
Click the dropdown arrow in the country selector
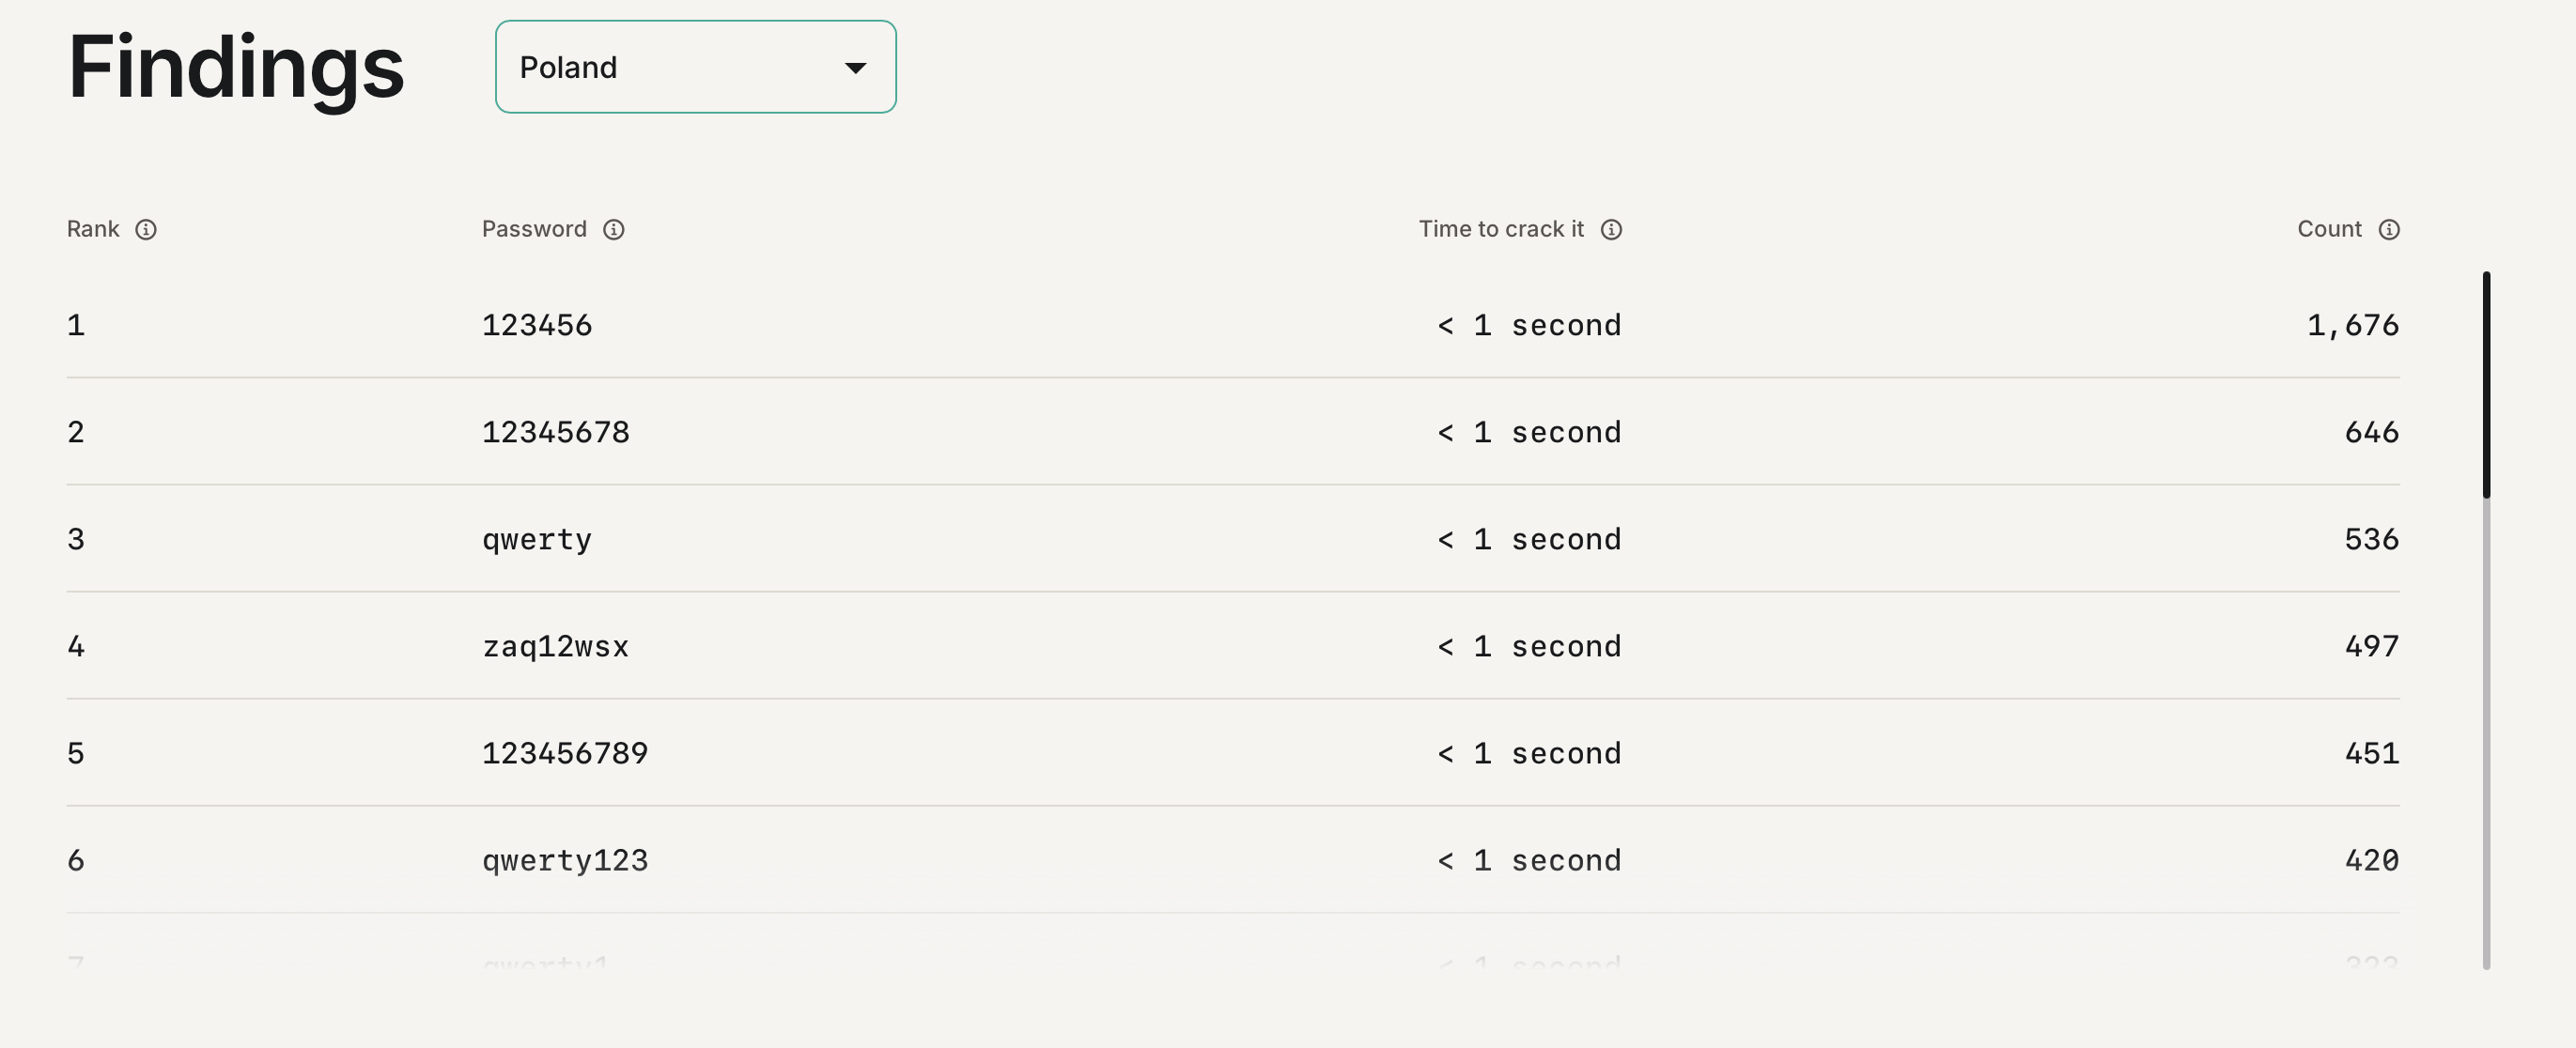(x=856, y=67)
